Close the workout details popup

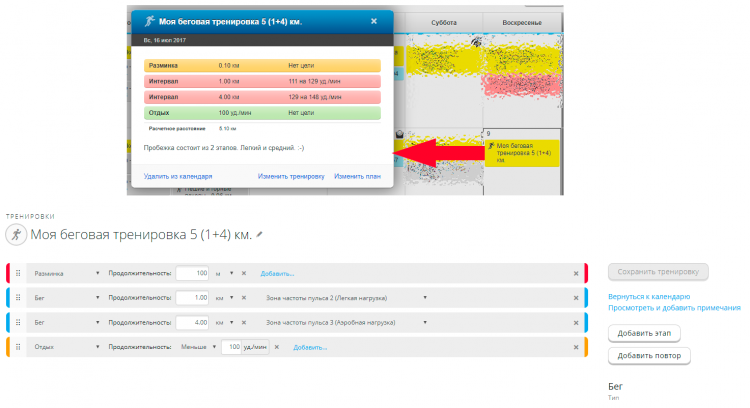(x=374, y=20)
